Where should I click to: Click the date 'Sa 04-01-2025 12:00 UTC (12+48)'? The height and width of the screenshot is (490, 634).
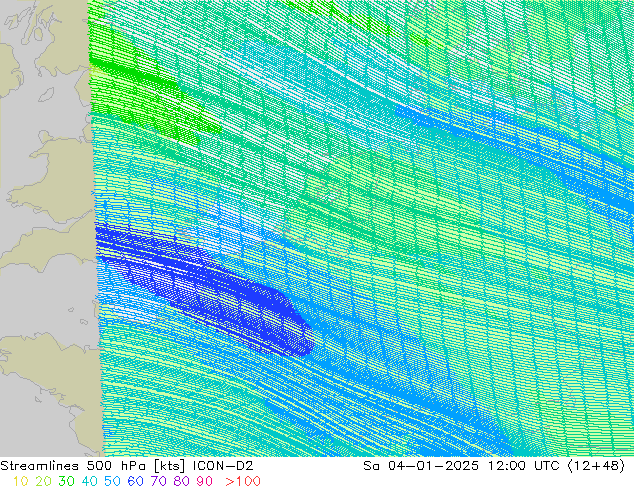click(494, 466)
